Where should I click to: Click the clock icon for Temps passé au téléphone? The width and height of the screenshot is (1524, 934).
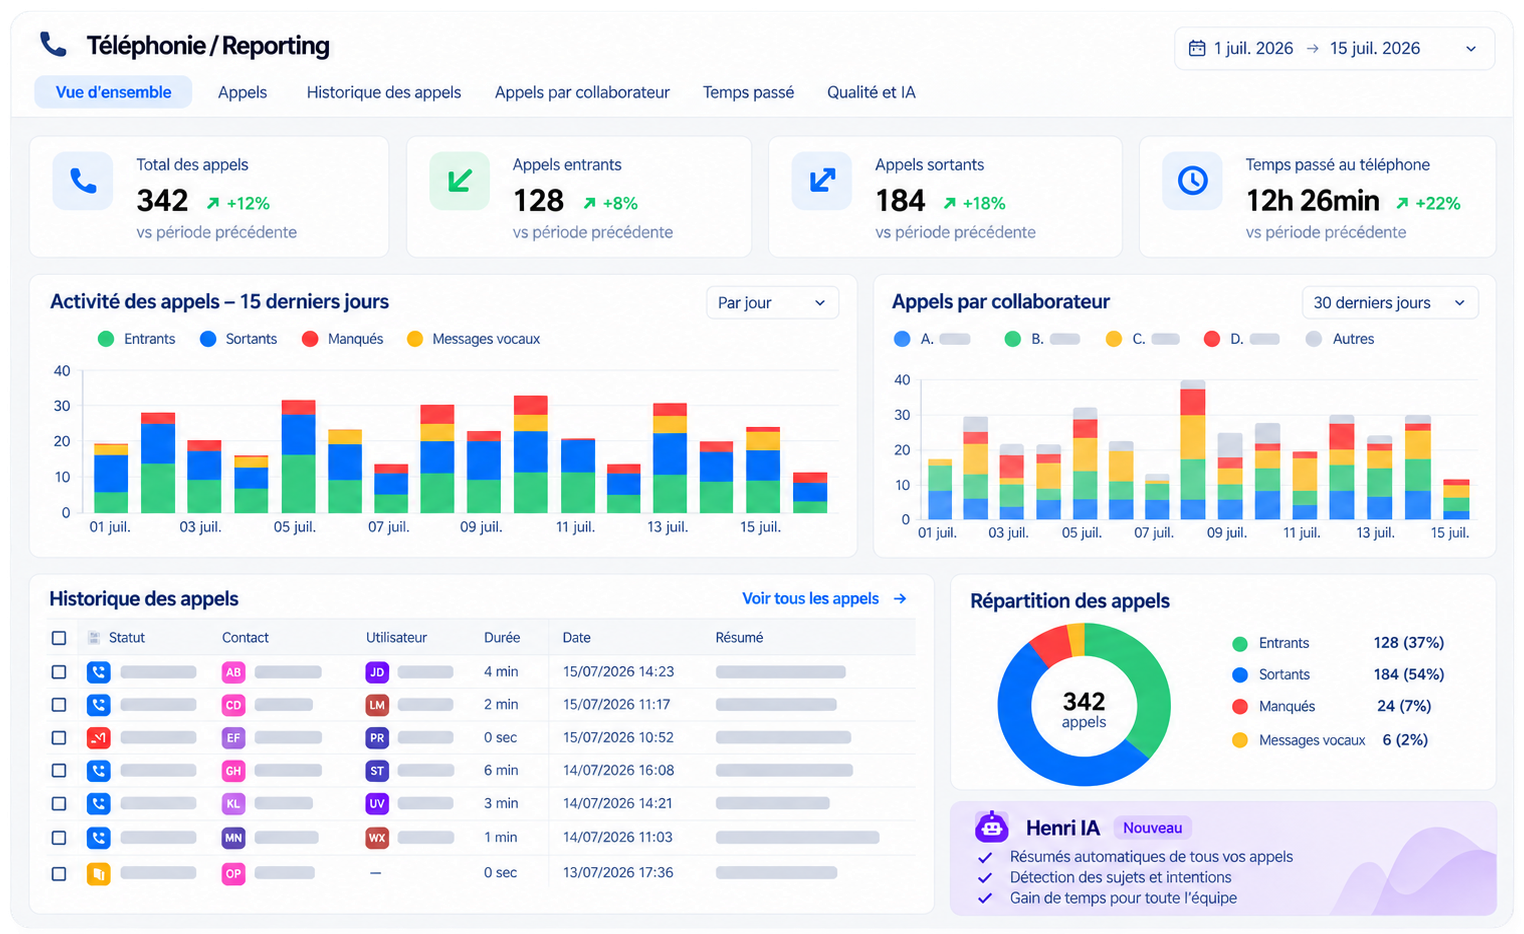tap(1192, 181)
